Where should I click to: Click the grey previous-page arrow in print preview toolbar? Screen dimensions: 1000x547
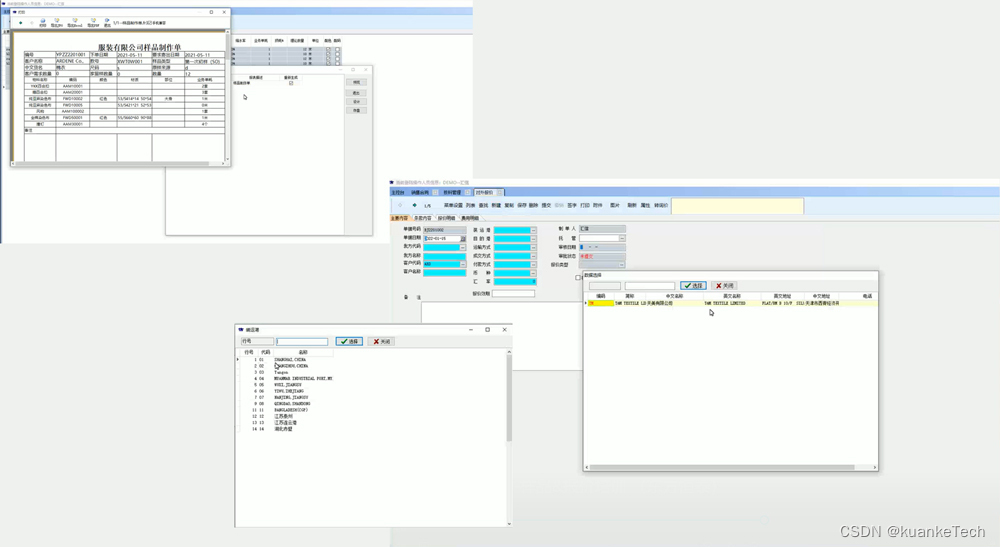32,23
